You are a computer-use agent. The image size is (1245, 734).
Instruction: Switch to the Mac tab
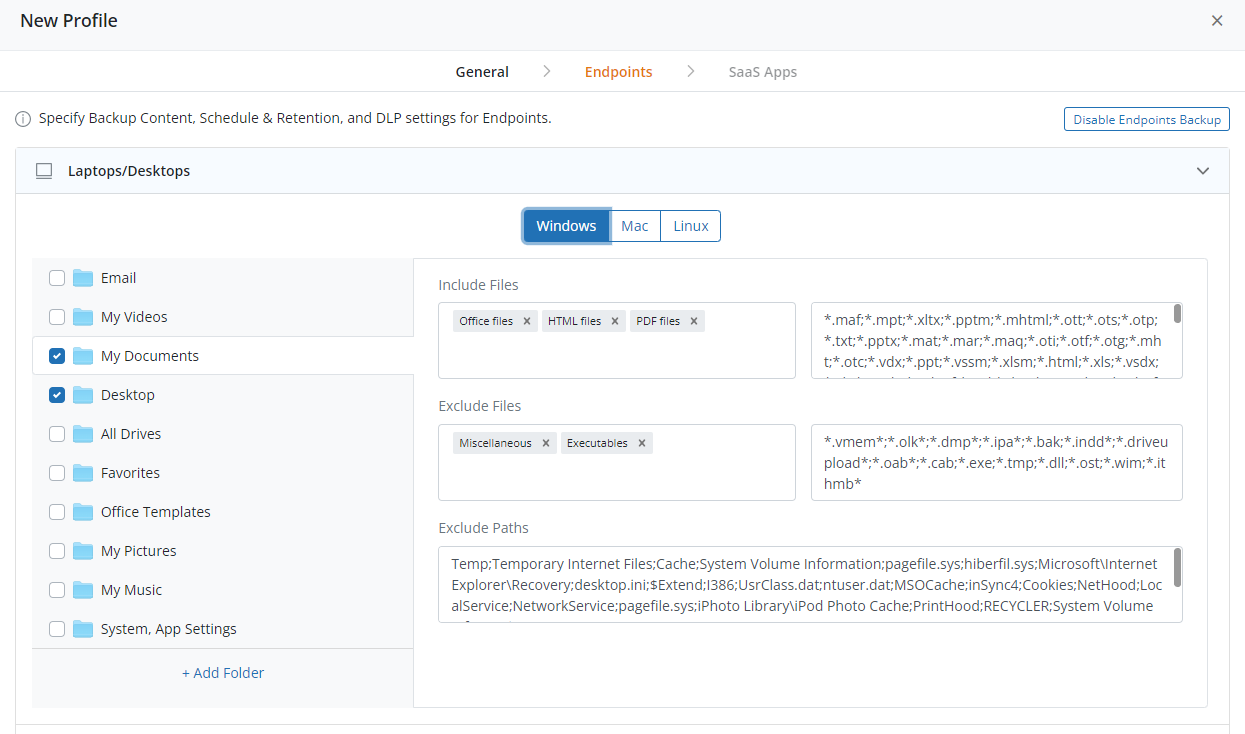tap(635, 226)
